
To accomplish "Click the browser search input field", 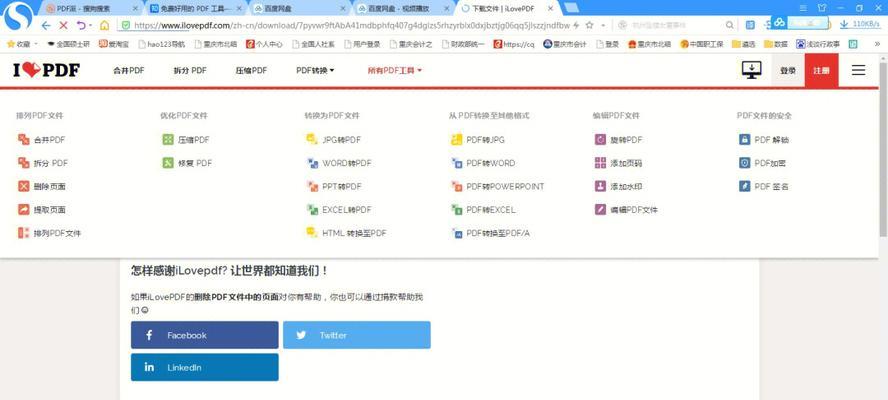I will tap(671, 25).
